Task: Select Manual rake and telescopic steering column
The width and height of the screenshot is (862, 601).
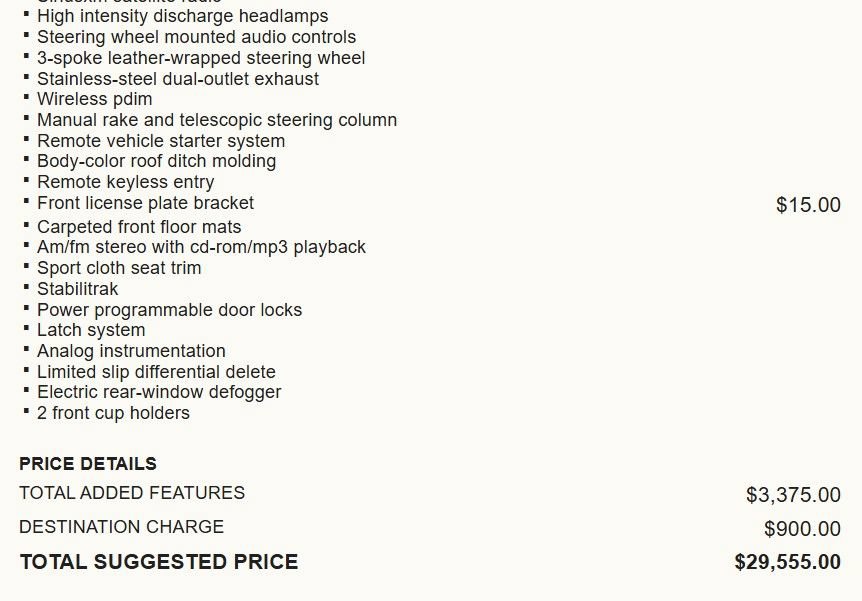Action: [217, 120]
